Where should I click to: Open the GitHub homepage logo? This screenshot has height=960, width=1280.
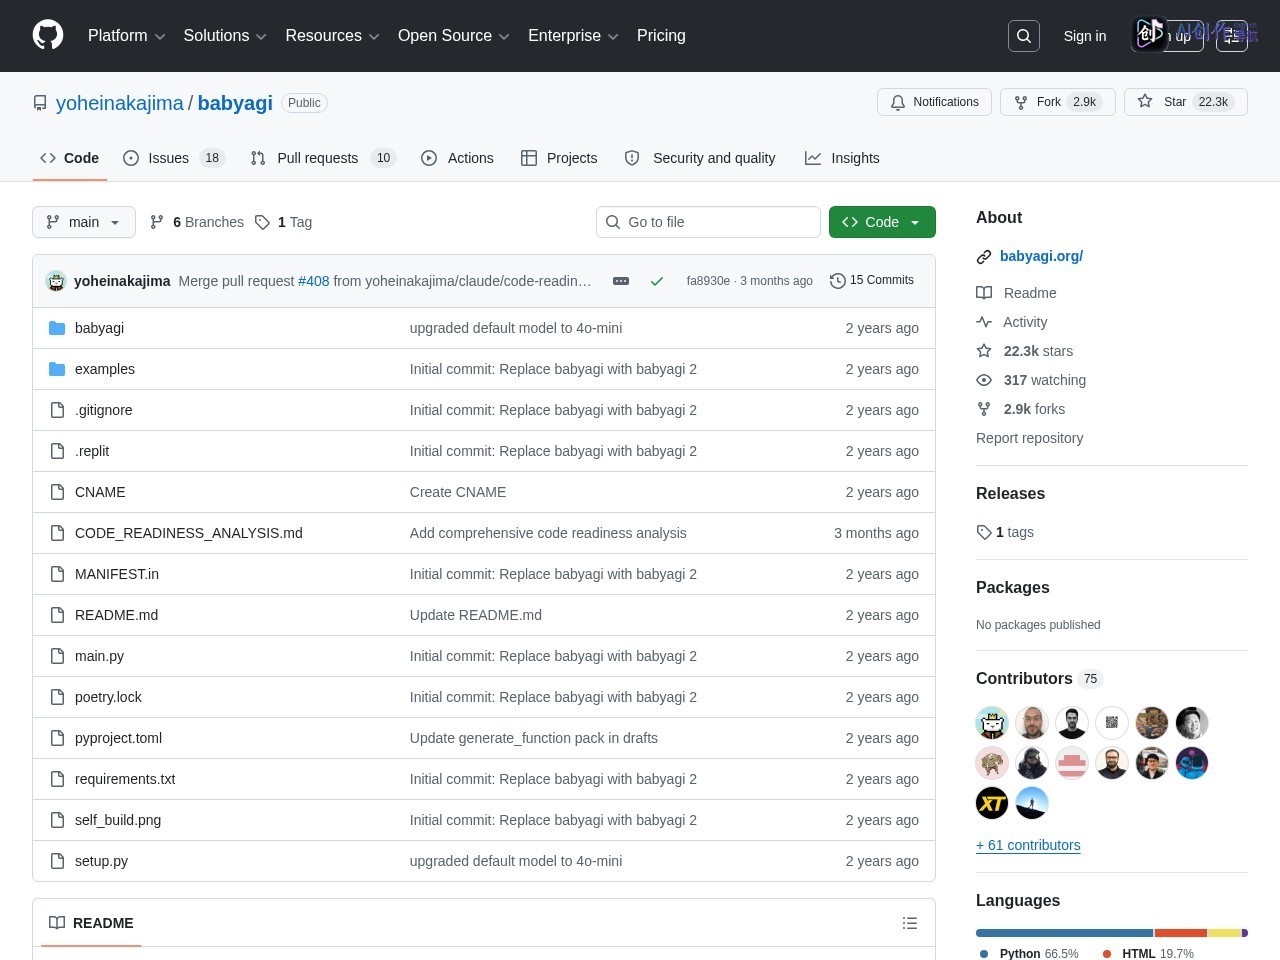(48, 35)
